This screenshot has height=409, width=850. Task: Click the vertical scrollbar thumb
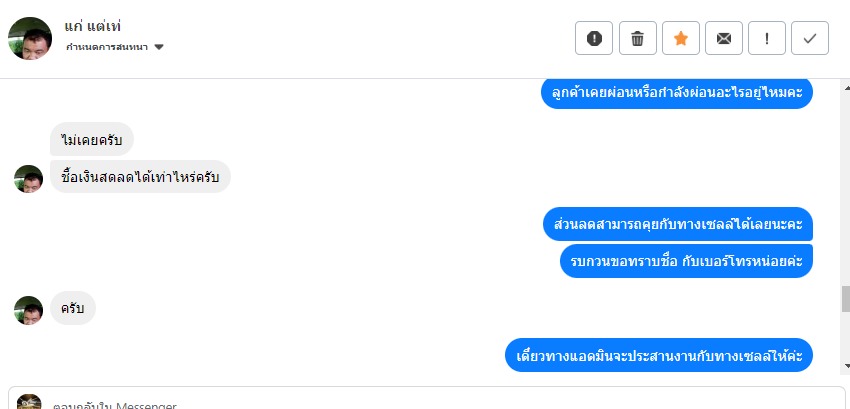point(845,298)
